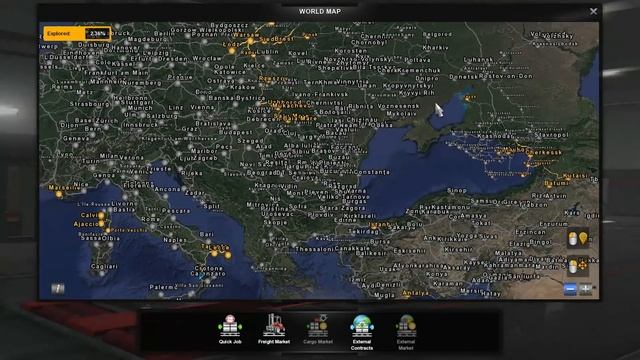
Task: Select Dnipro on the map
Action: (x=427, y=78)
